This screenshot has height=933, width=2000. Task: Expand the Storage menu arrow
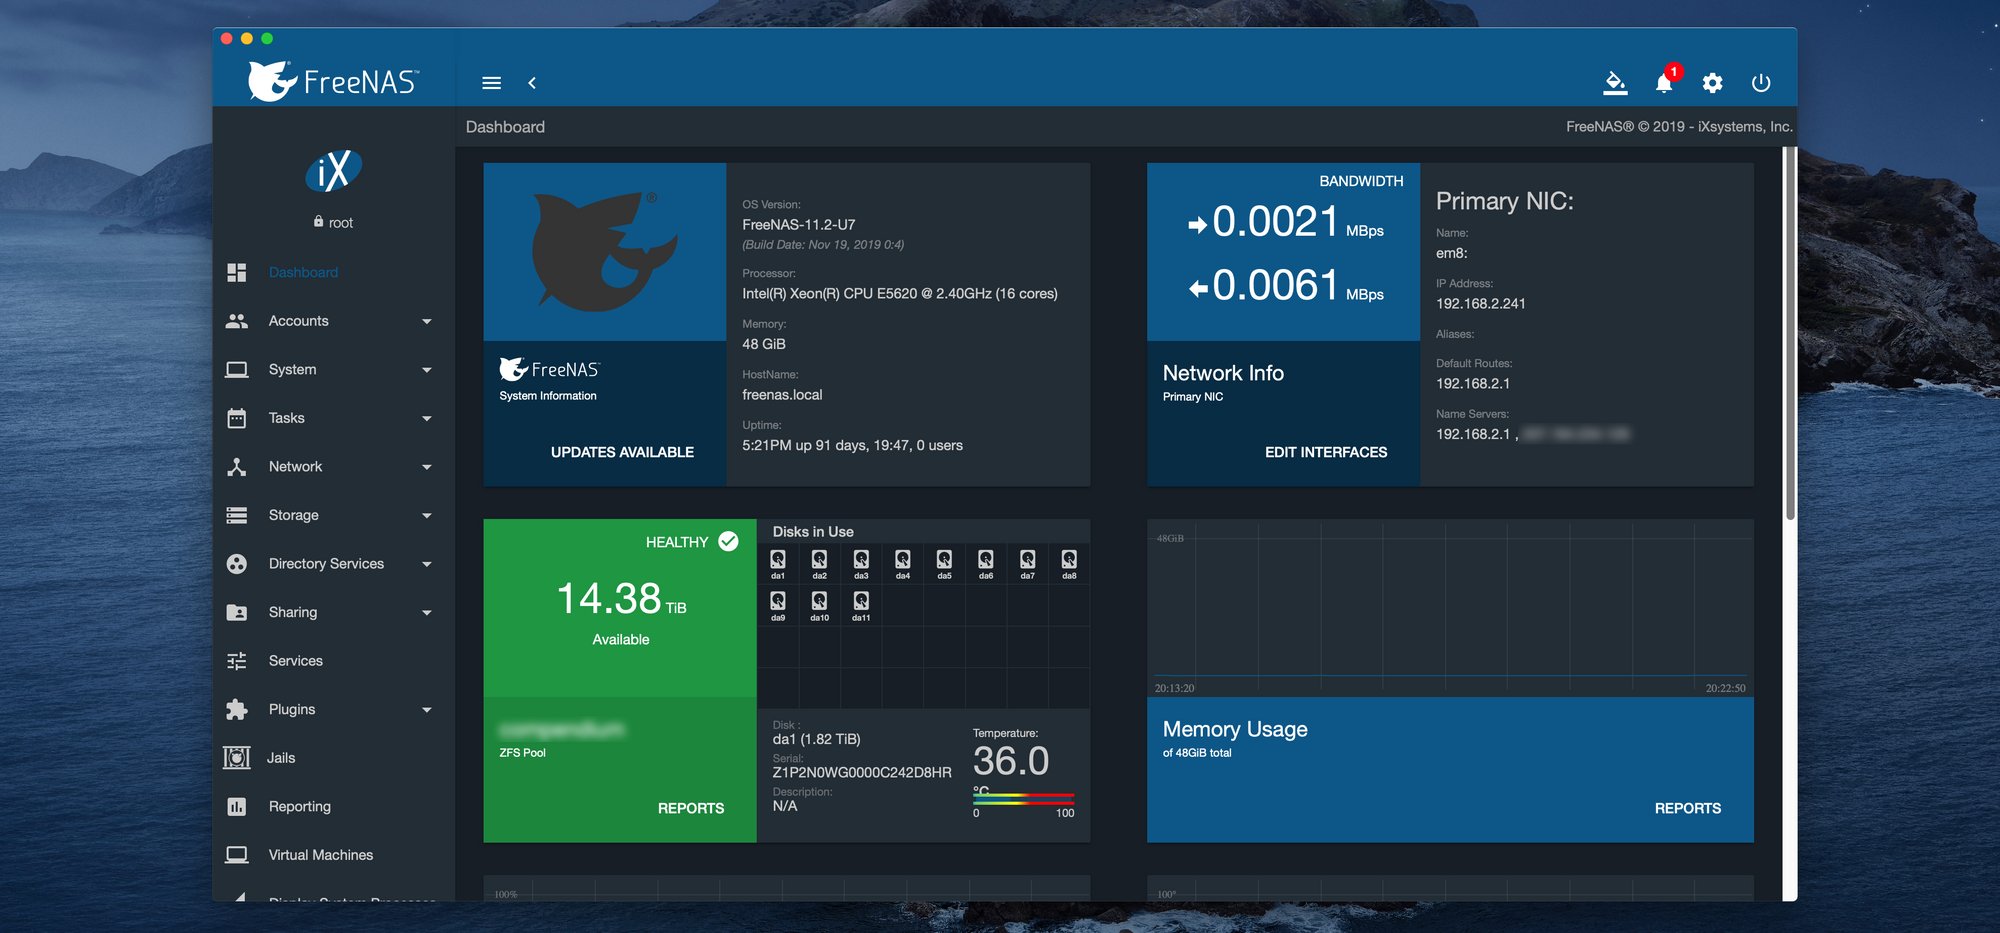click(x=427, y=516)
